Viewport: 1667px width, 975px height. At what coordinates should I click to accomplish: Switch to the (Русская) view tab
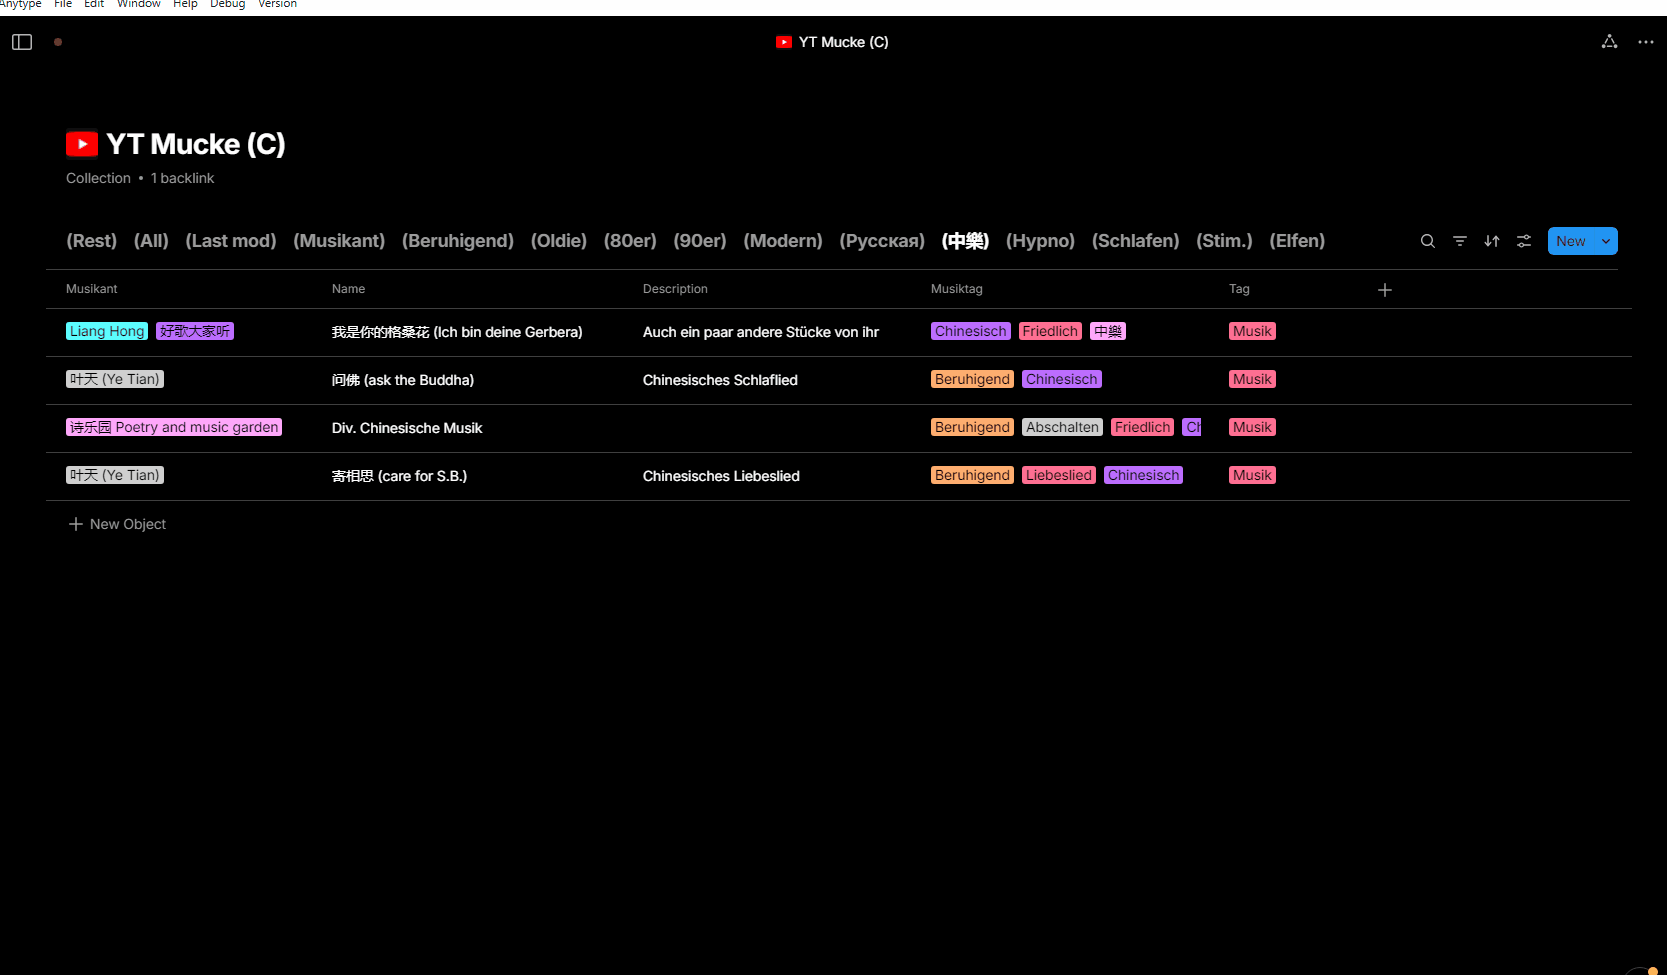(x=882, y=241)
